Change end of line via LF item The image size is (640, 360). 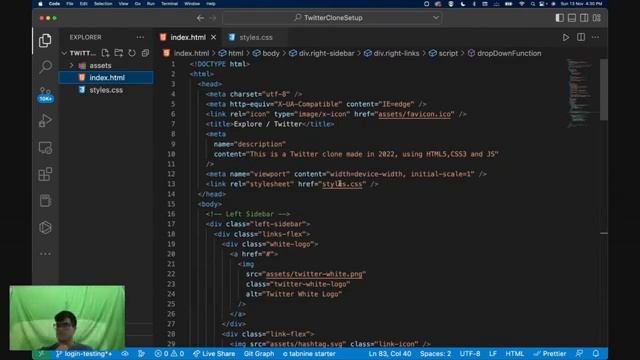coord(493,353)
